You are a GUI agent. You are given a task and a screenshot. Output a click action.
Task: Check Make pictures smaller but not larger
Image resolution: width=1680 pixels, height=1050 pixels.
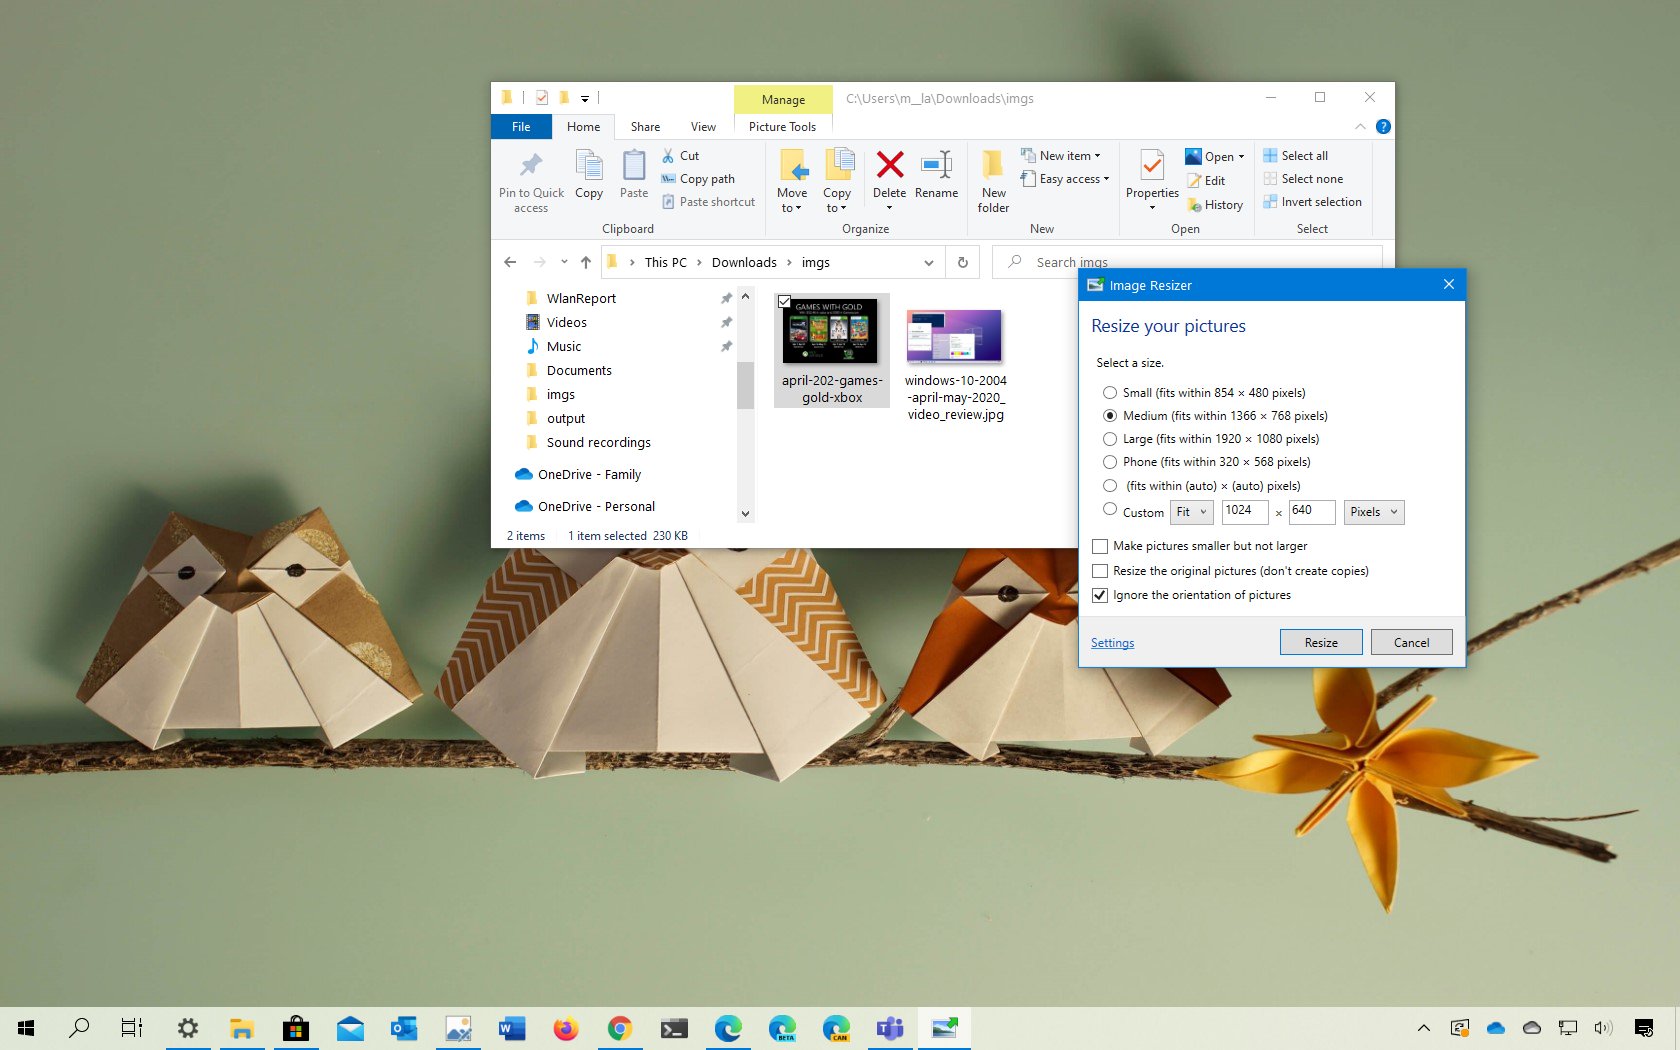pos(1100,546)
